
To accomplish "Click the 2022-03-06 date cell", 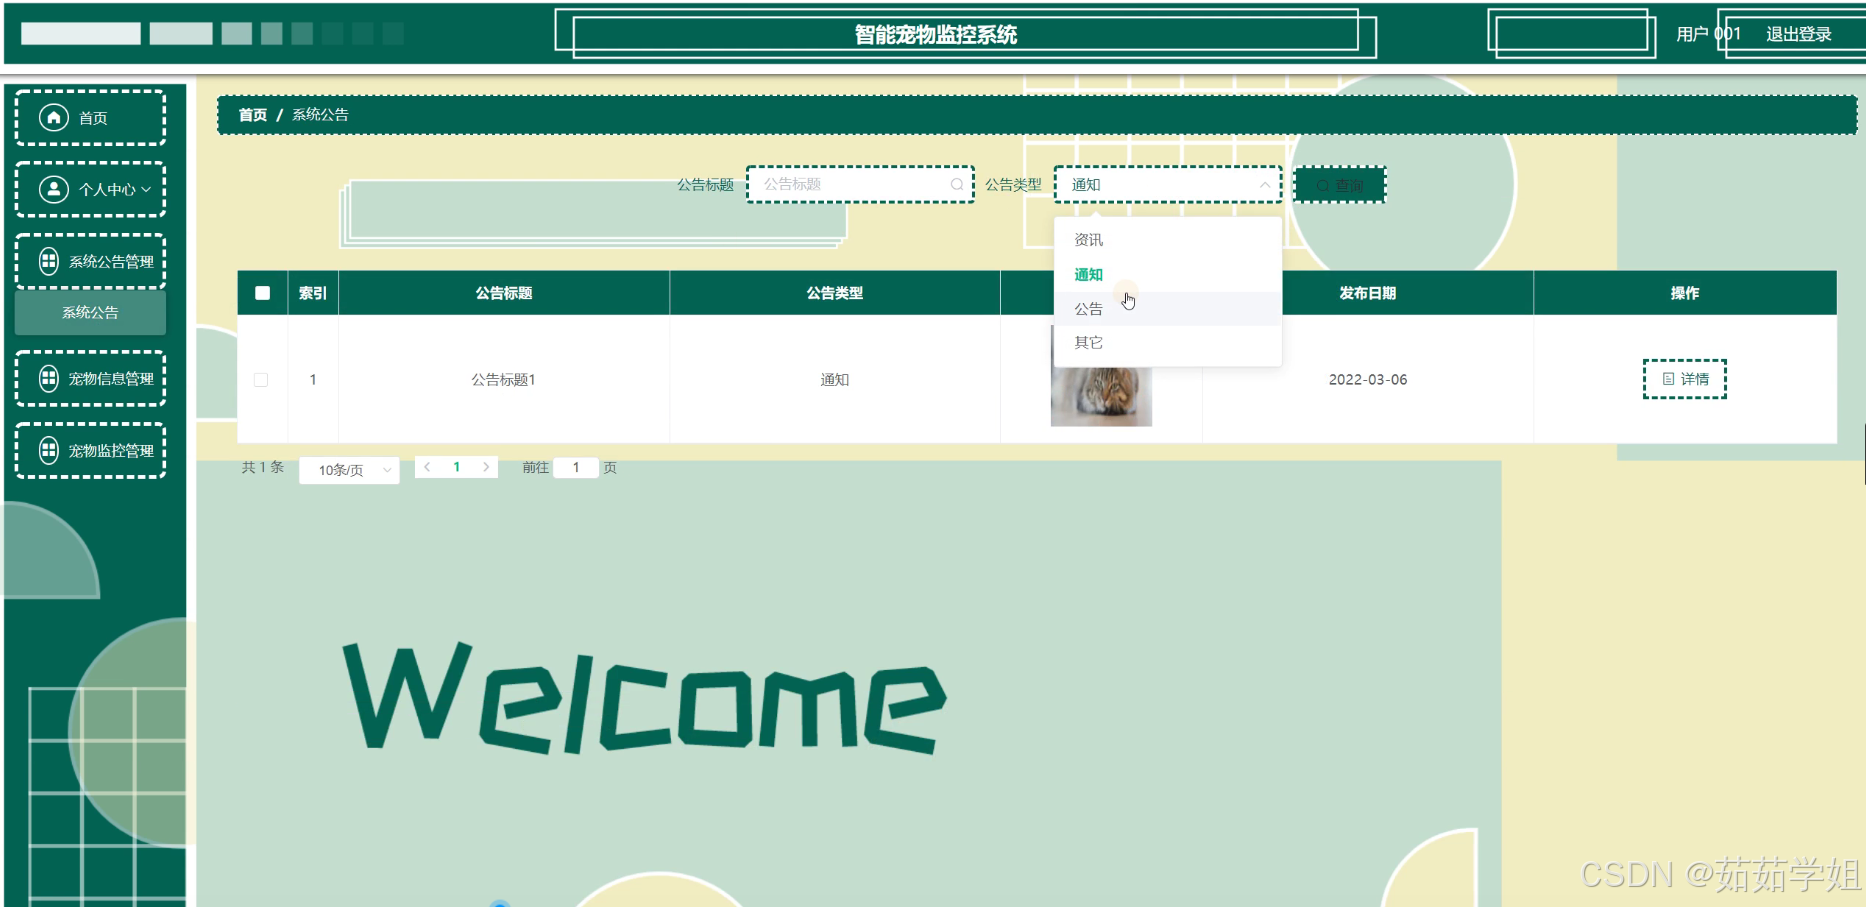I will 1368,380.
